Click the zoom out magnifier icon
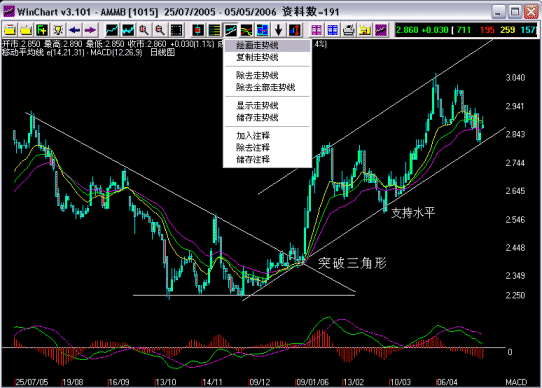 160,30
